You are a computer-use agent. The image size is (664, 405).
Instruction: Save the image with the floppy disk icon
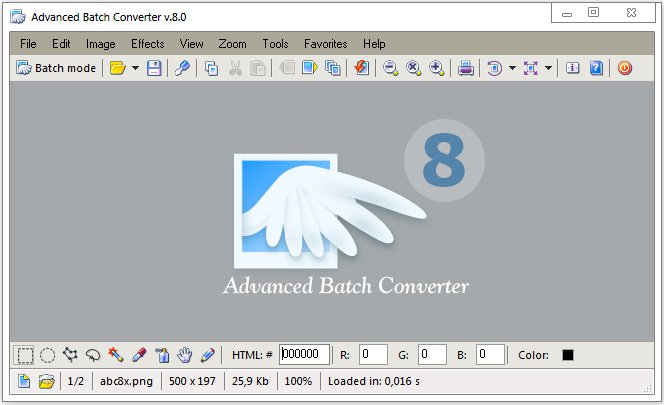click(154, 68)
